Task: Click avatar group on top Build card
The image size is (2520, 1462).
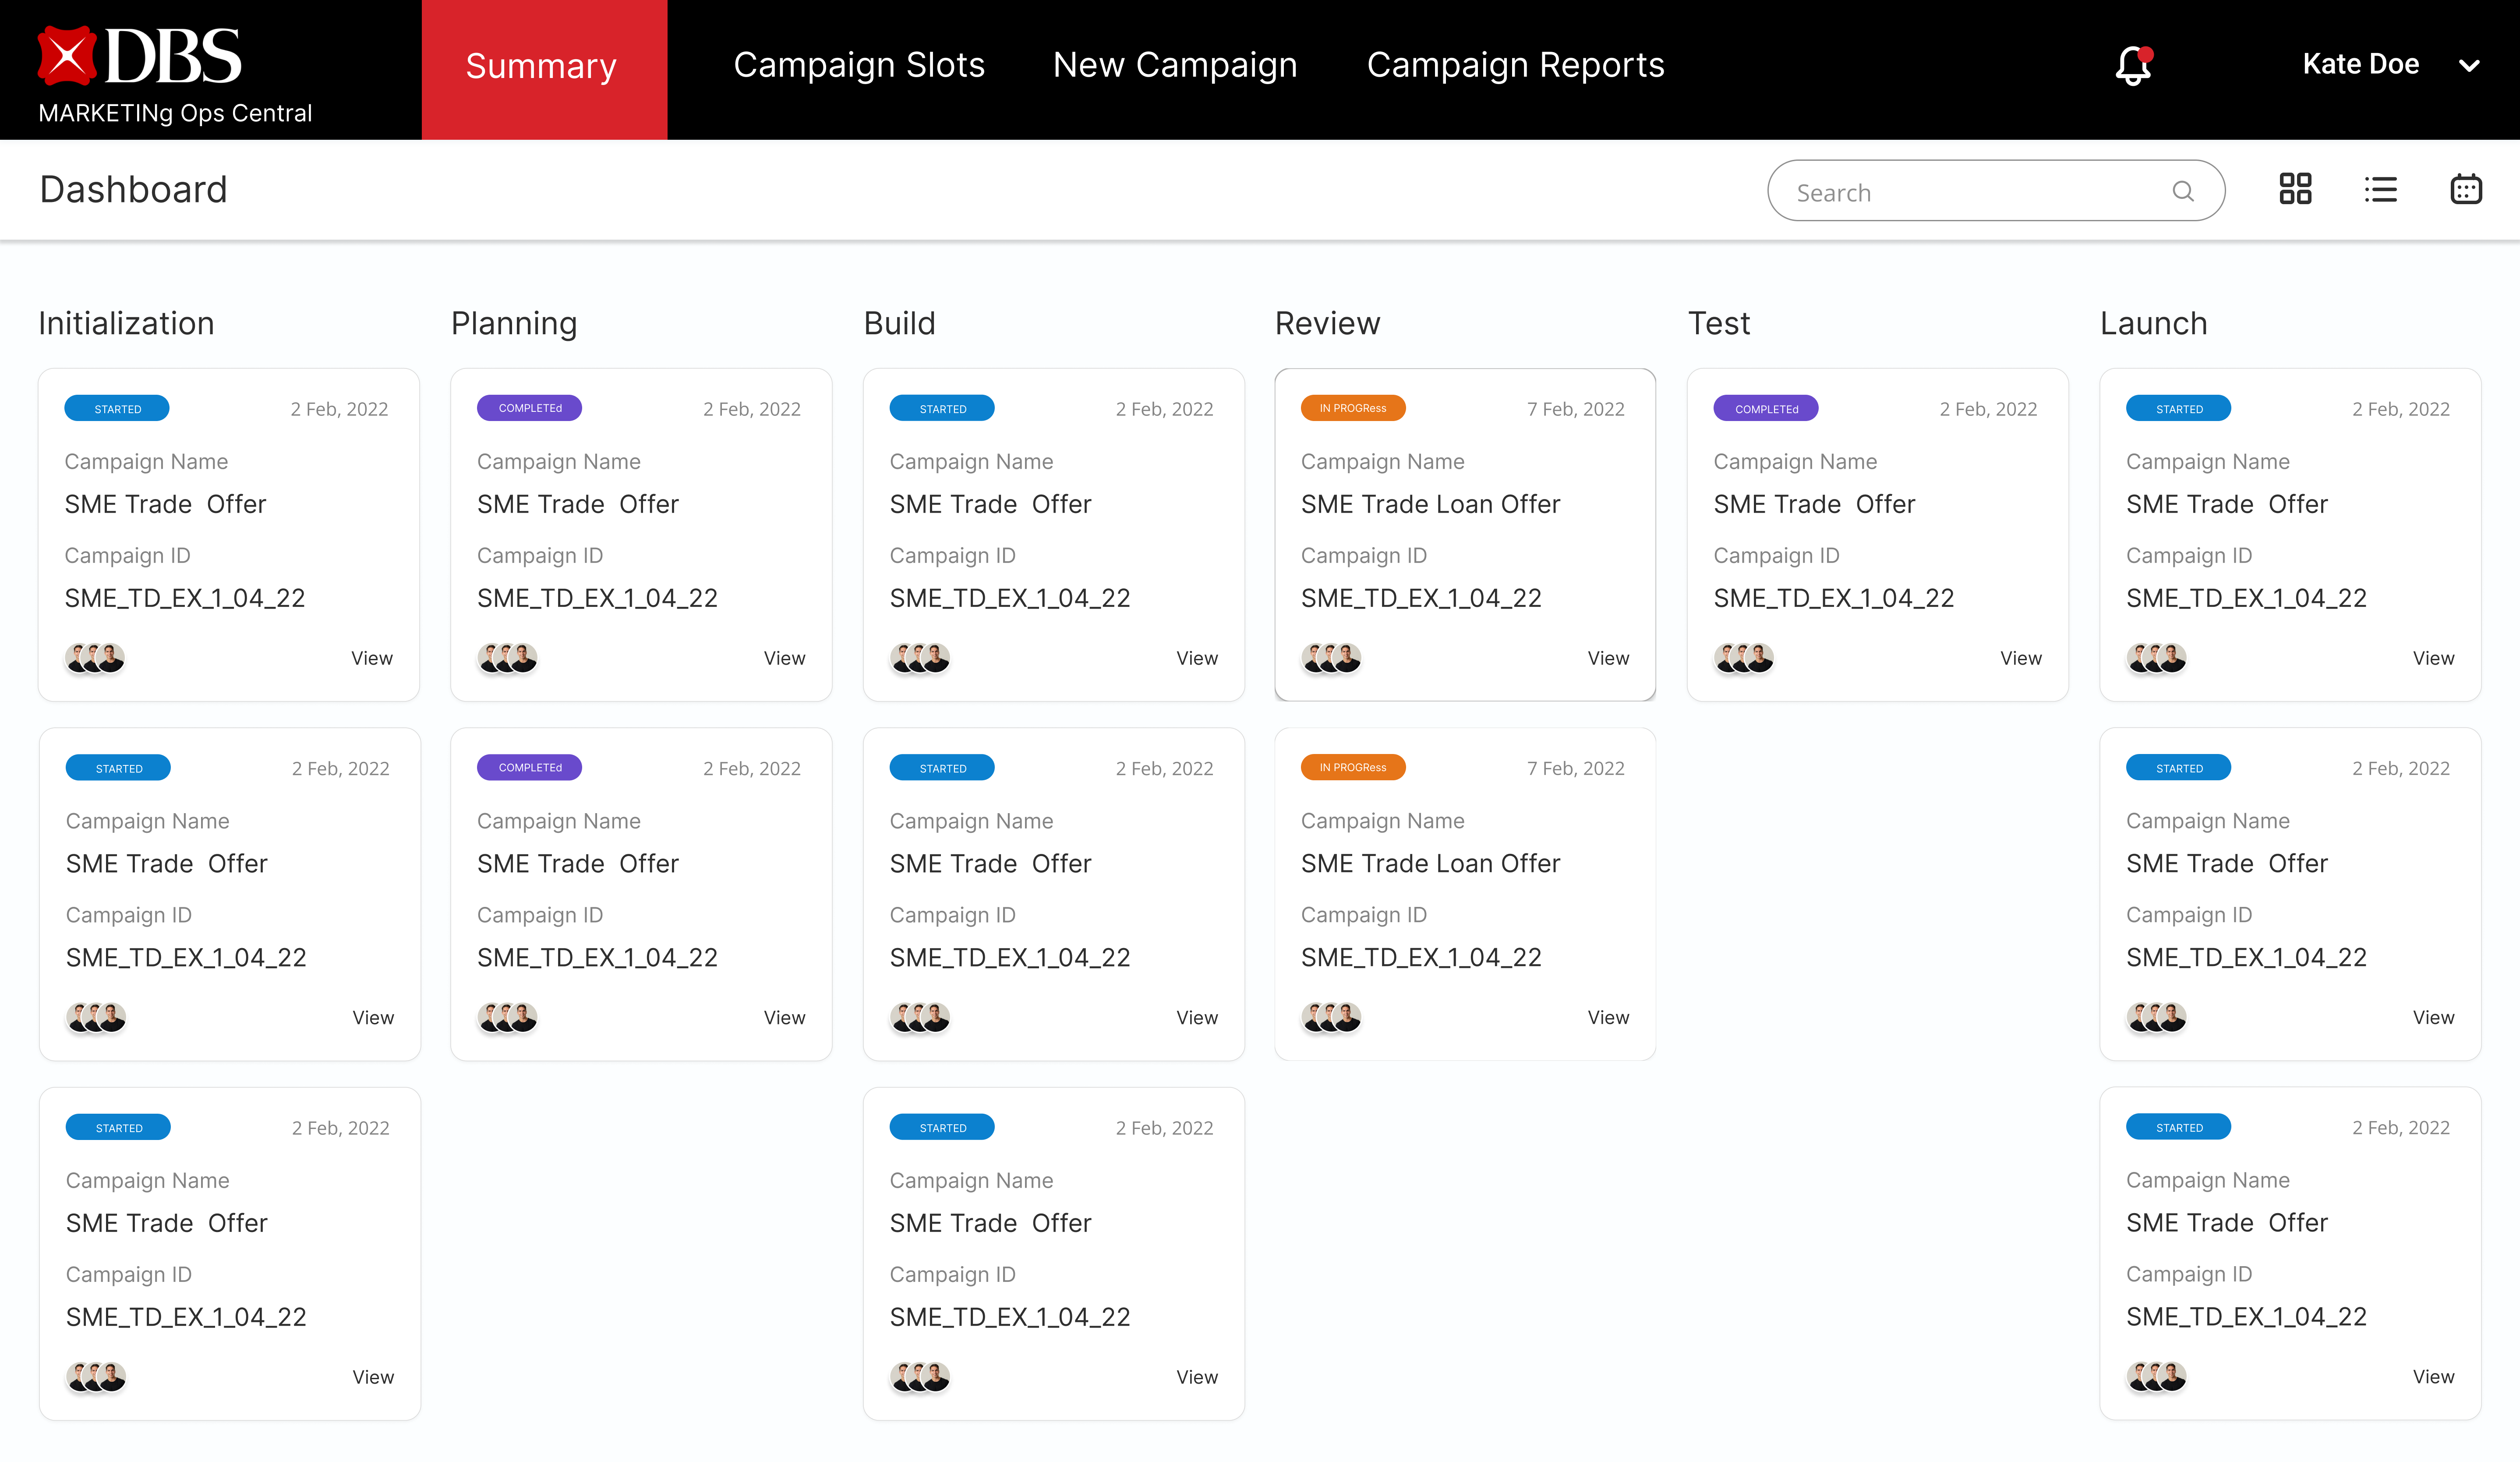Action: [920, 658]
